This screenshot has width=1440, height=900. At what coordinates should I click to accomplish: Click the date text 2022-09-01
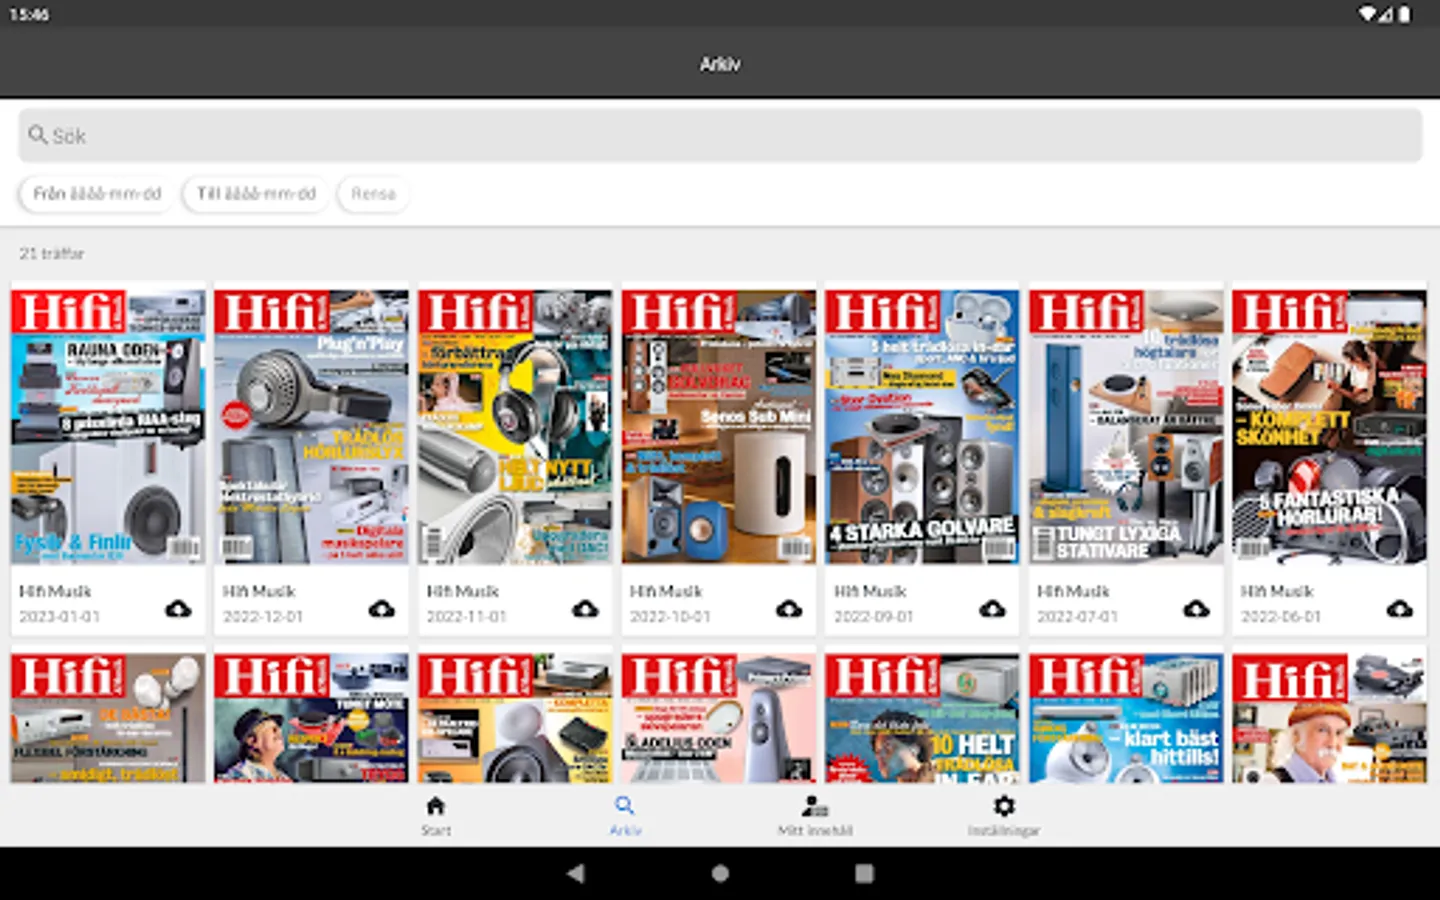[x=874, y=616]
